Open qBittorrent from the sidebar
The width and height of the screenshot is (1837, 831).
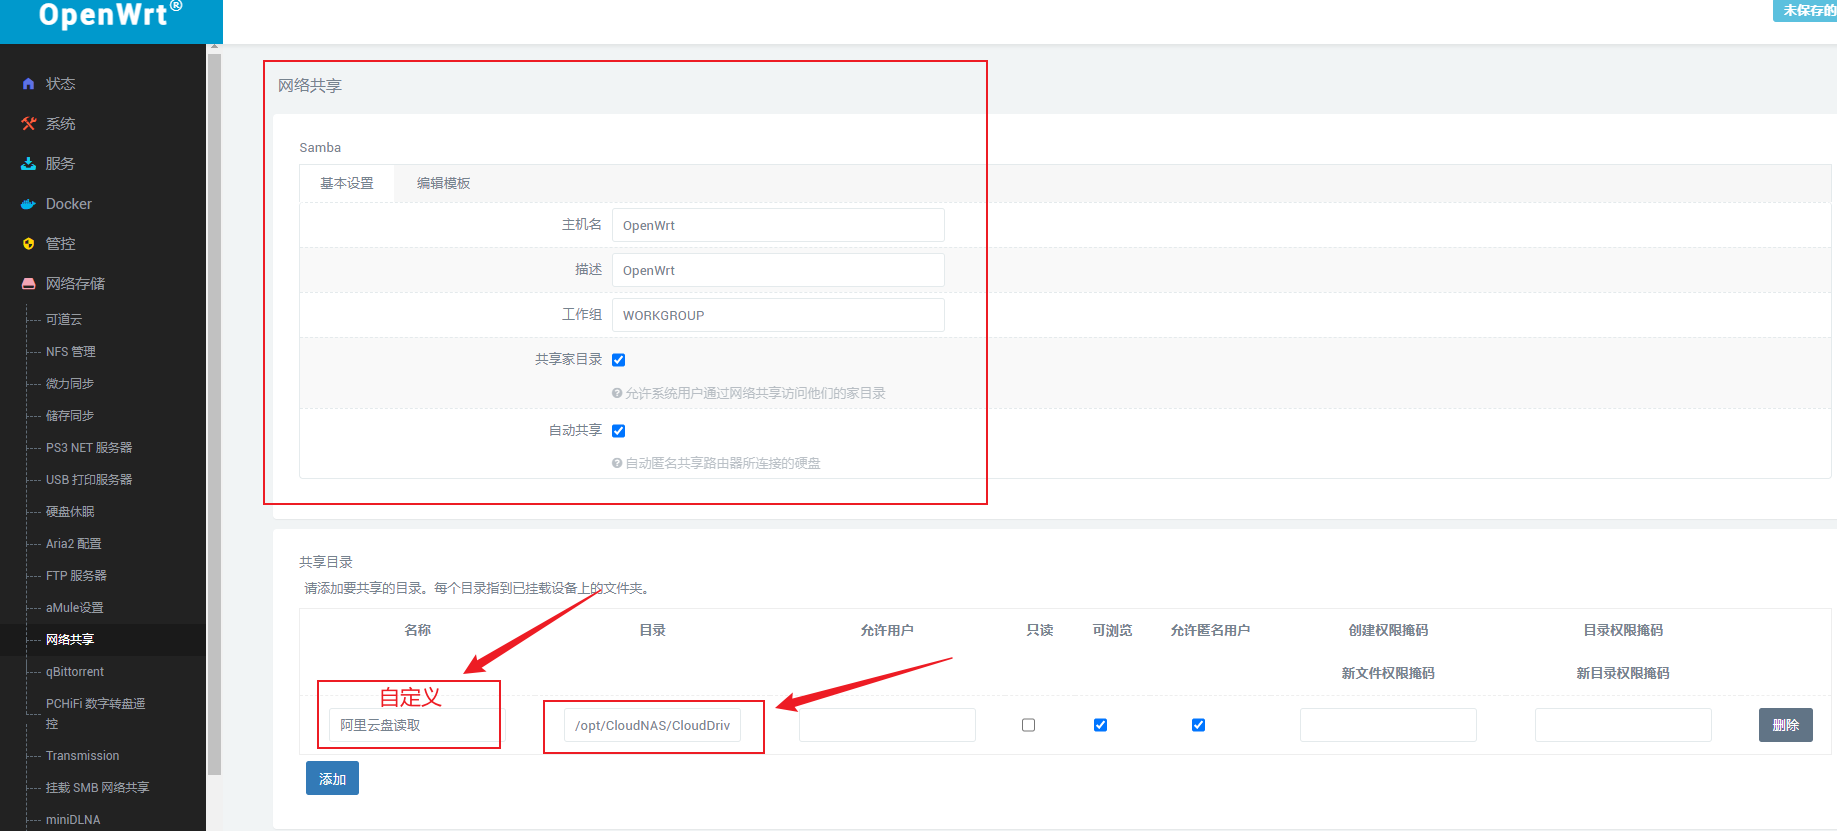(75, 672)
